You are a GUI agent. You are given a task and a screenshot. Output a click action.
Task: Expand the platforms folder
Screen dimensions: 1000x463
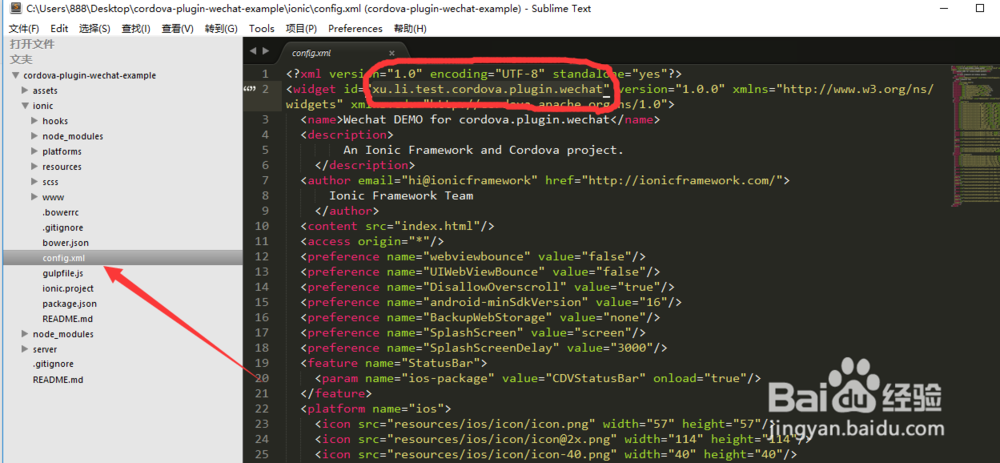pyautogui.click(x=34, y=151)
